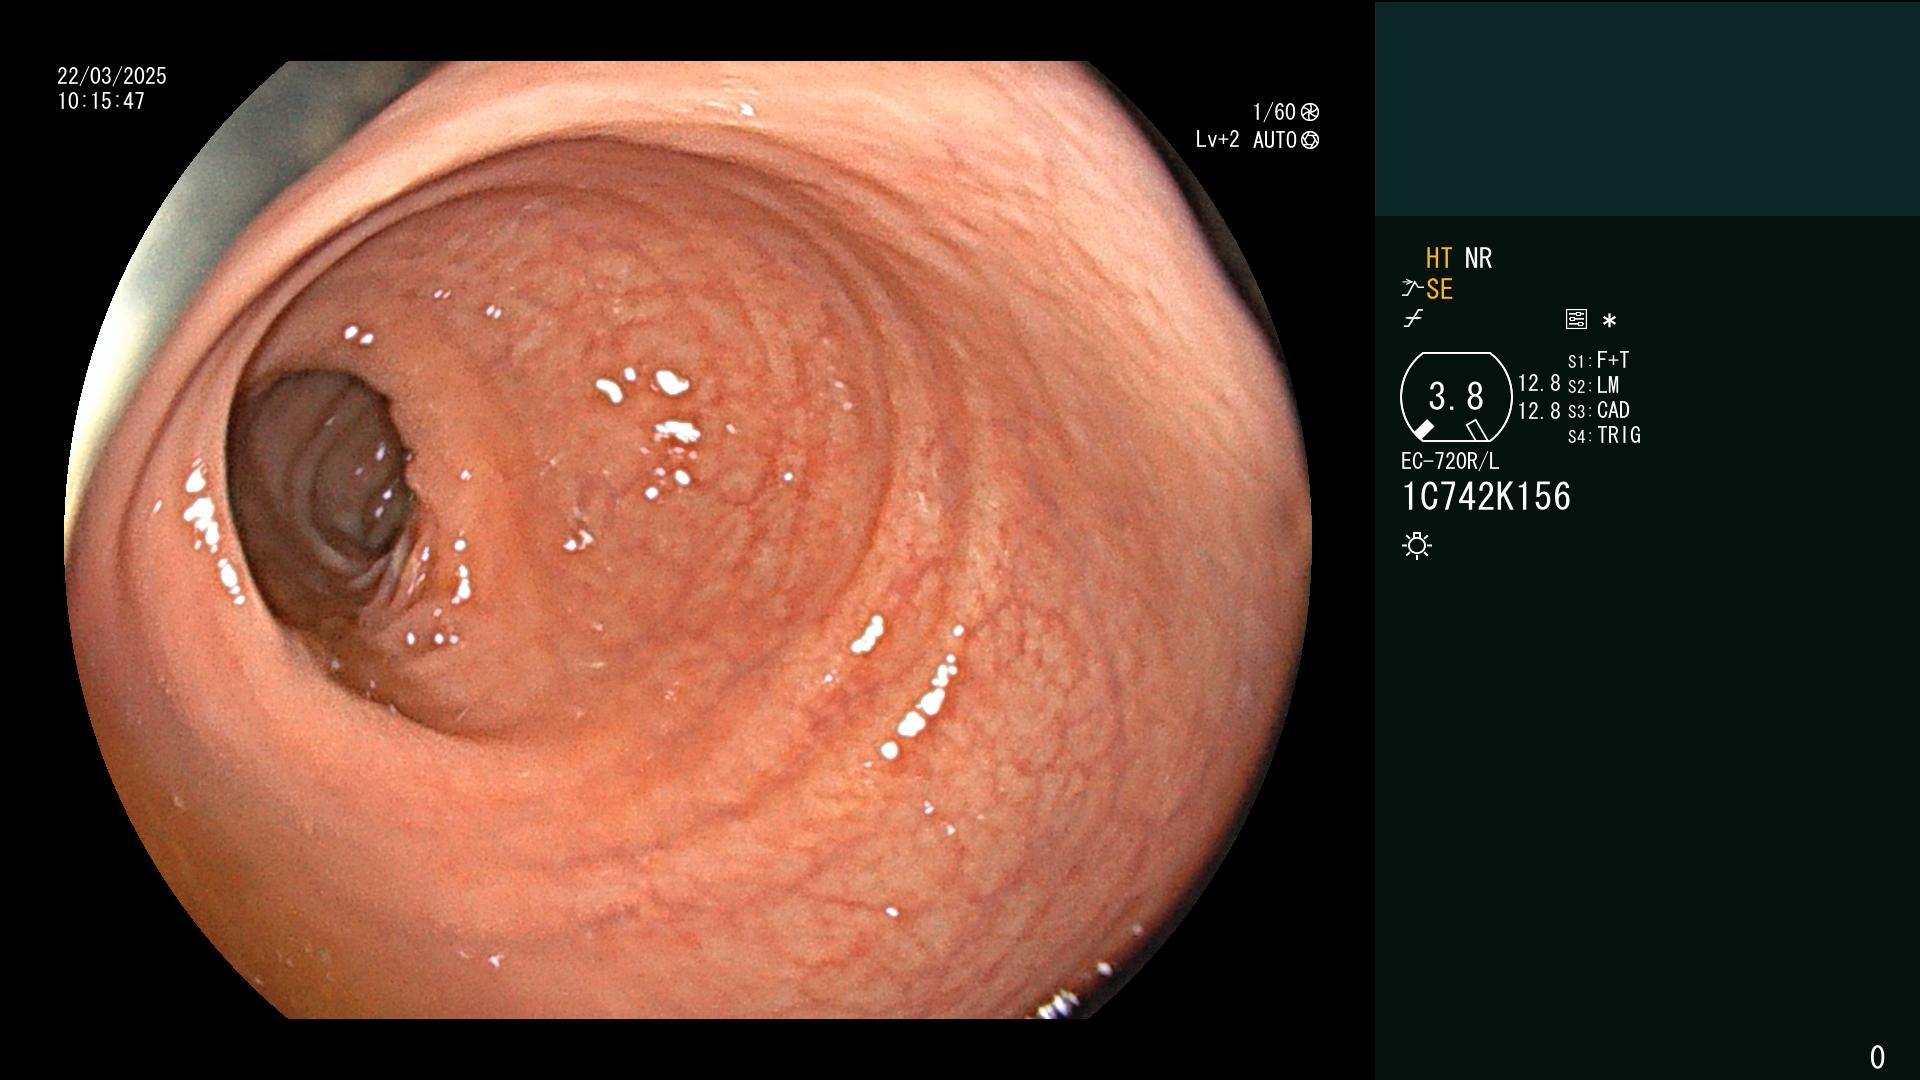Image resolution: width=1920 pixels, height=1080 pixels.
Task: Click the structure enhancement curve icon beside SE
Action: coord(1412,289)
